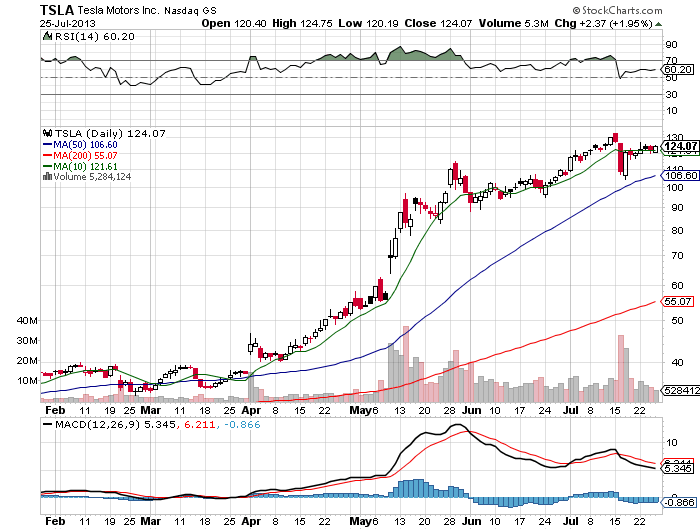Click the blue MA(50) line swatch

pyautogui.click(x=47, y=145)
